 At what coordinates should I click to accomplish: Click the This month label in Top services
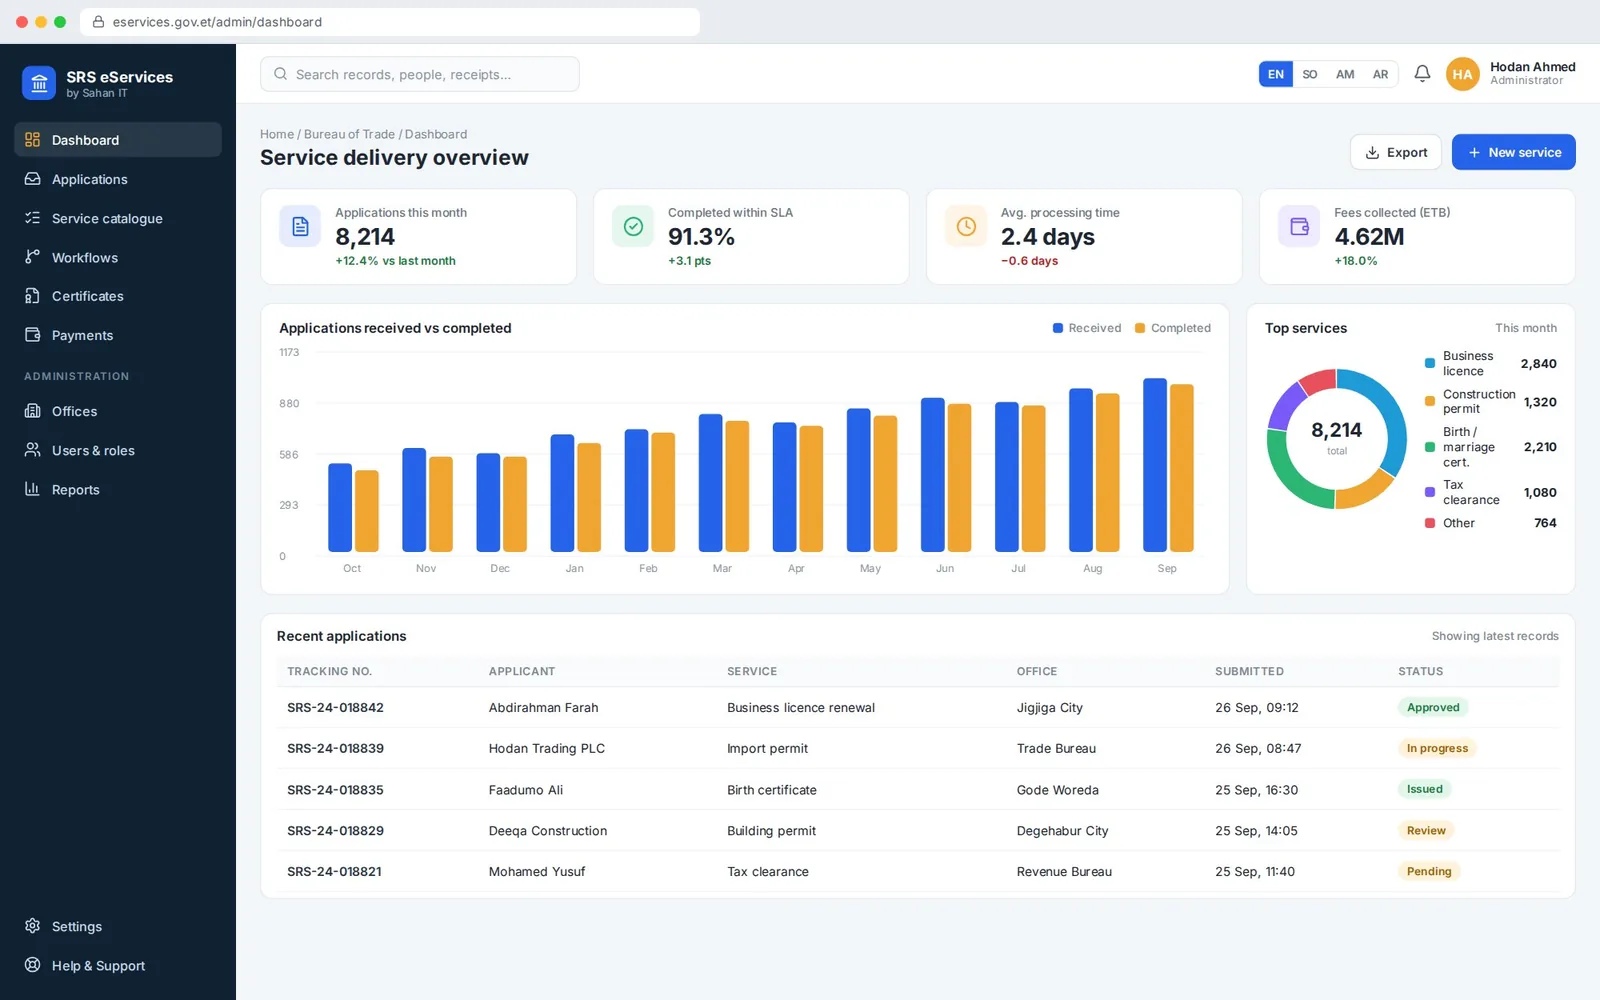coord(1526,328)
